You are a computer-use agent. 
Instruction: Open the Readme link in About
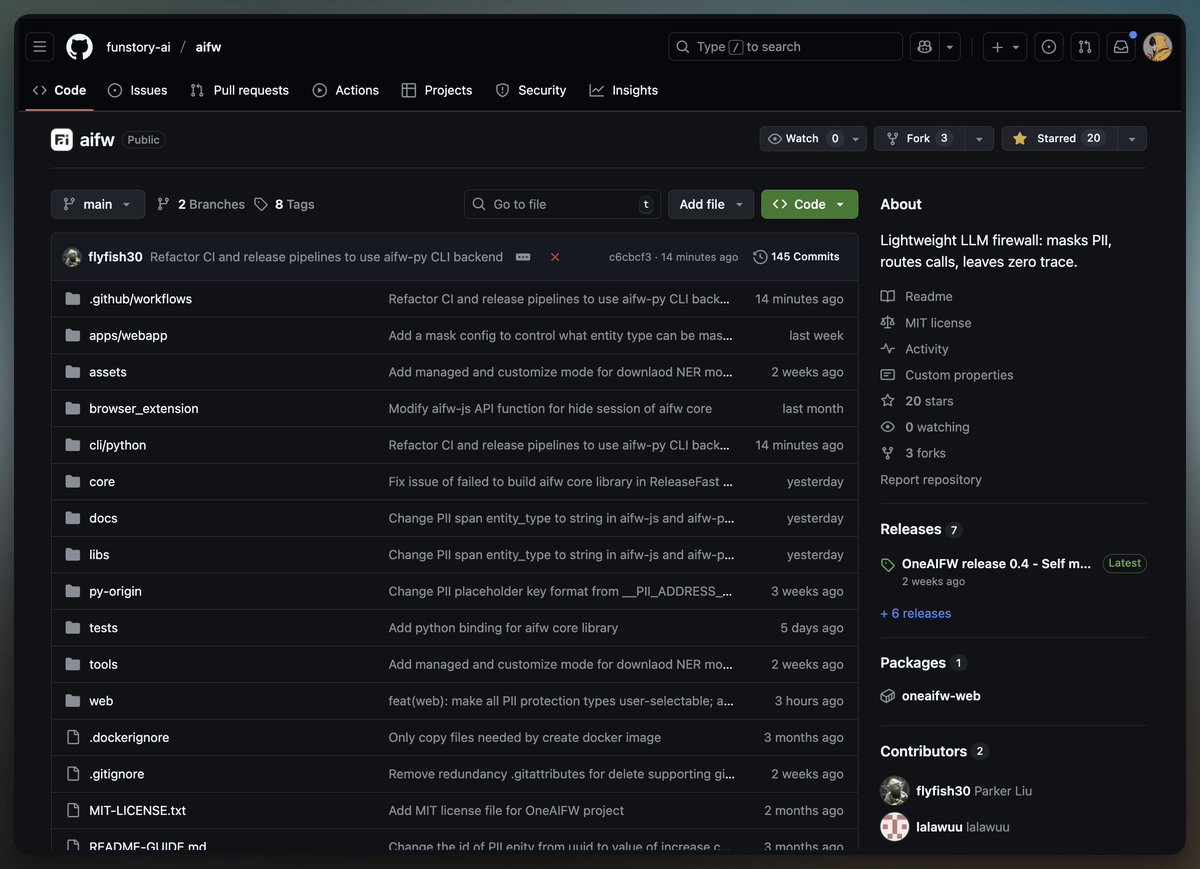916,296
